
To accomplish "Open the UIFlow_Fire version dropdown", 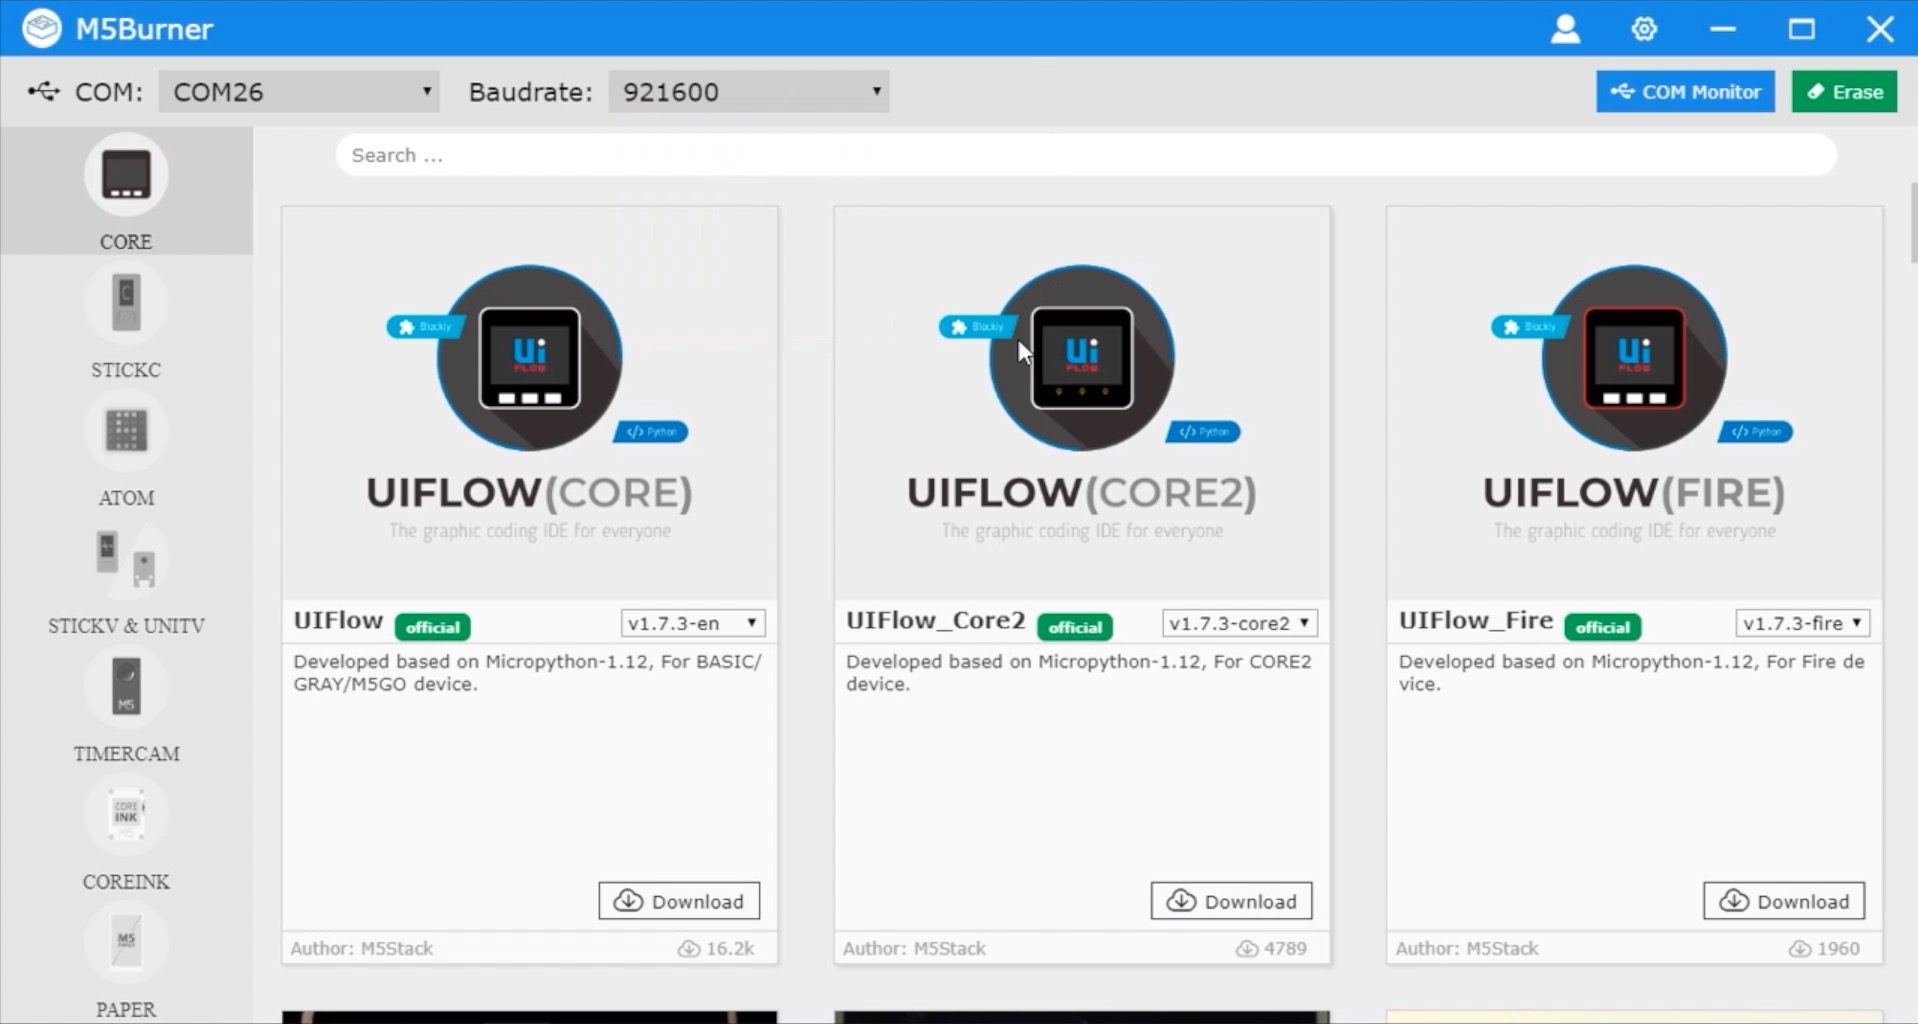I will click(x=1802, y=623).
